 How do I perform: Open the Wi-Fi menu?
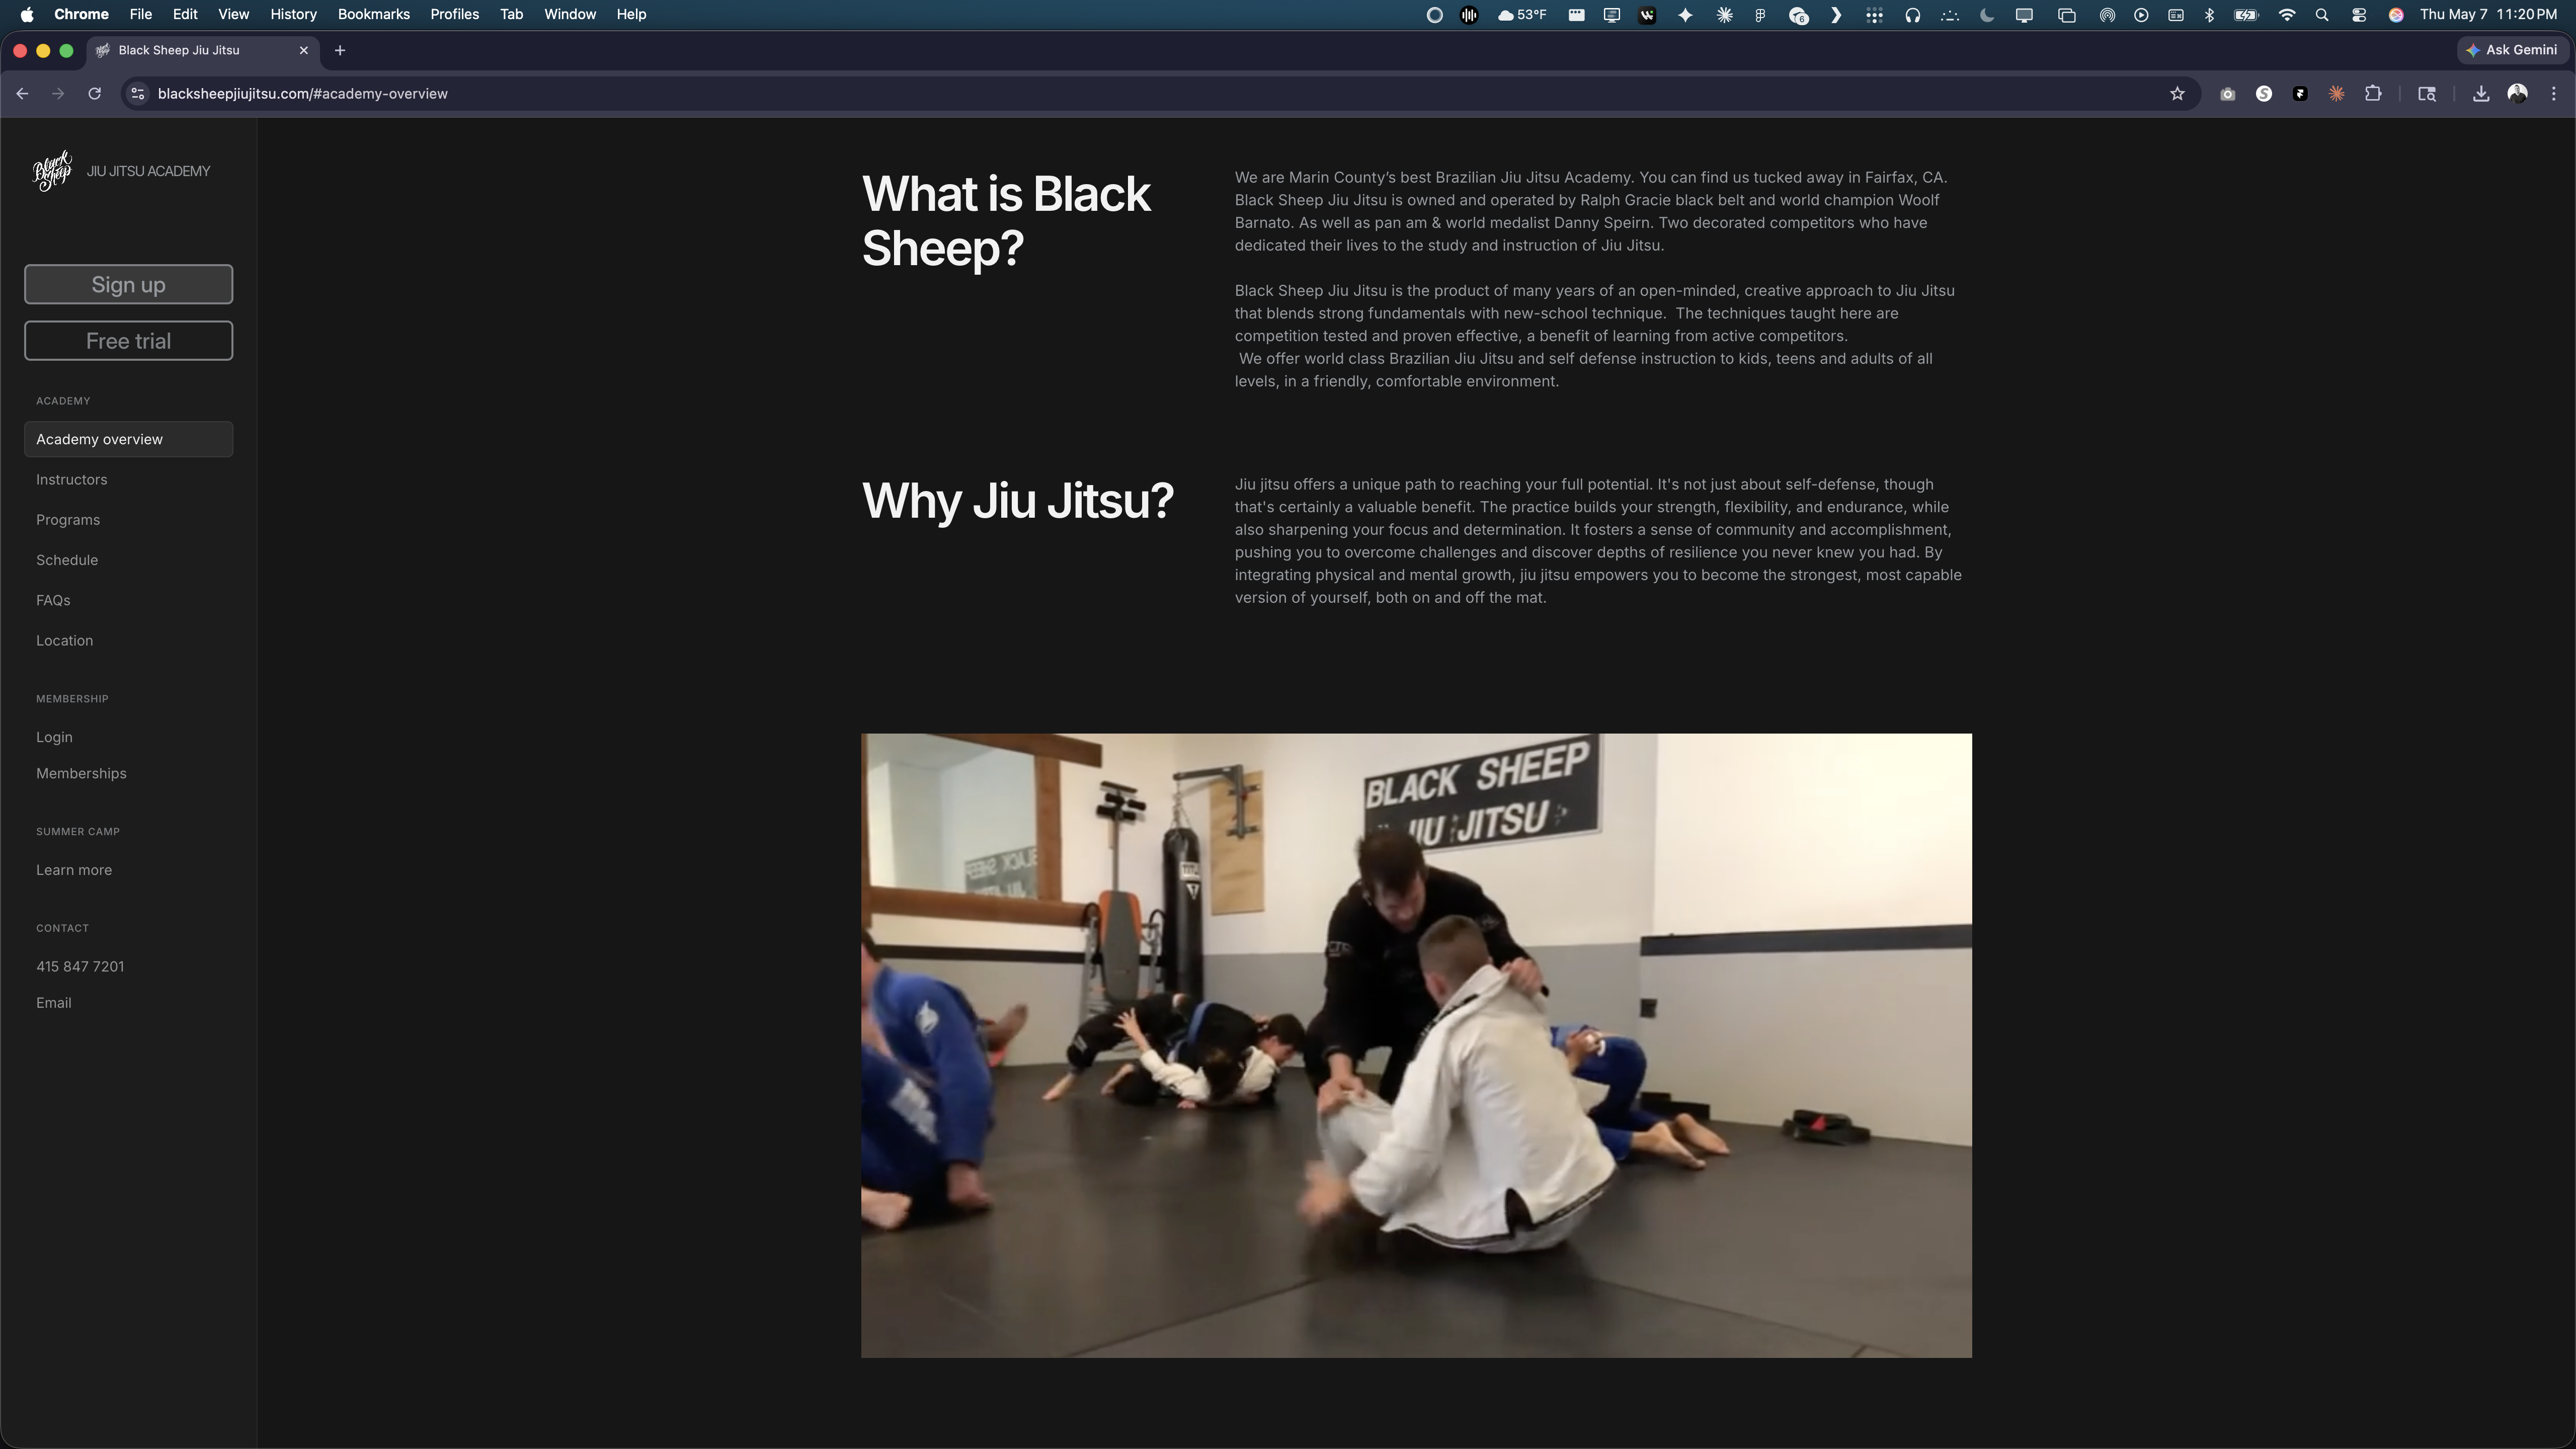click(2287, 14)
